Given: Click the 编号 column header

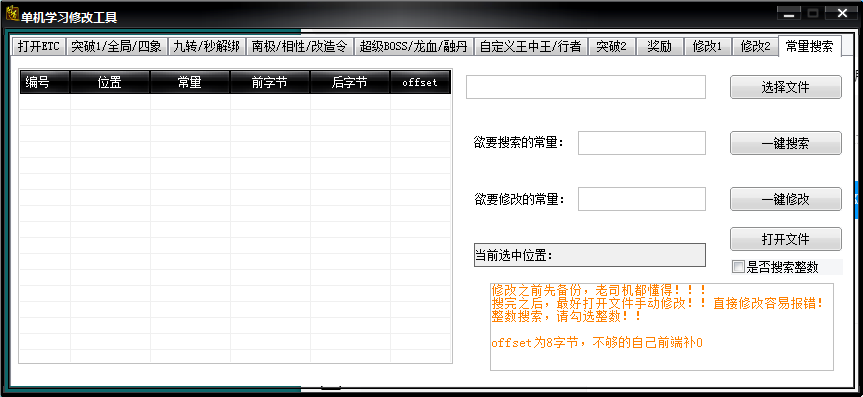Looking at the screenshot, I should tap(45, 83).
